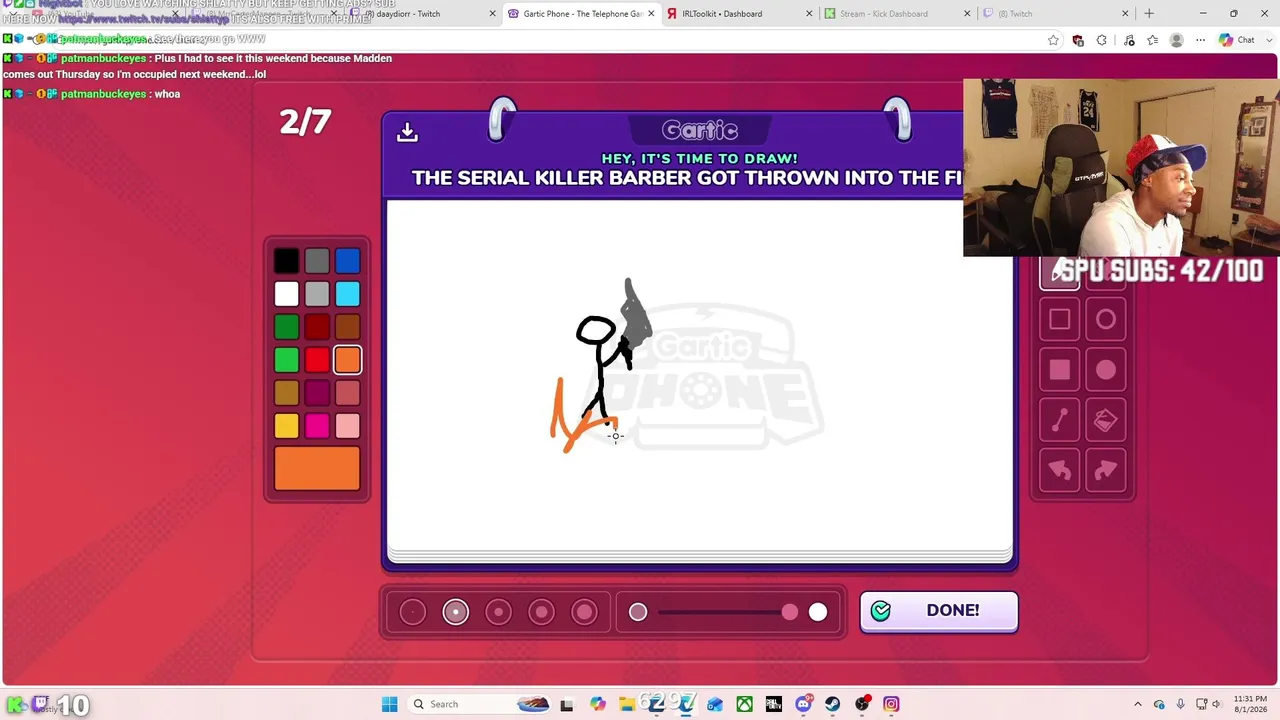Switch to the IRLToolkit - Dashboard tab
The height and width of the screenshot is (720, 1280).
739,13
